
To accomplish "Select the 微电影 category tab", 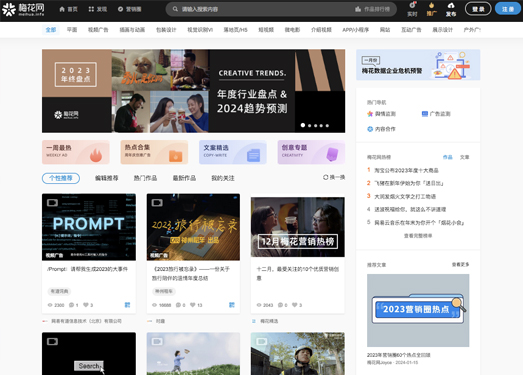I will (x=292, y=30).
